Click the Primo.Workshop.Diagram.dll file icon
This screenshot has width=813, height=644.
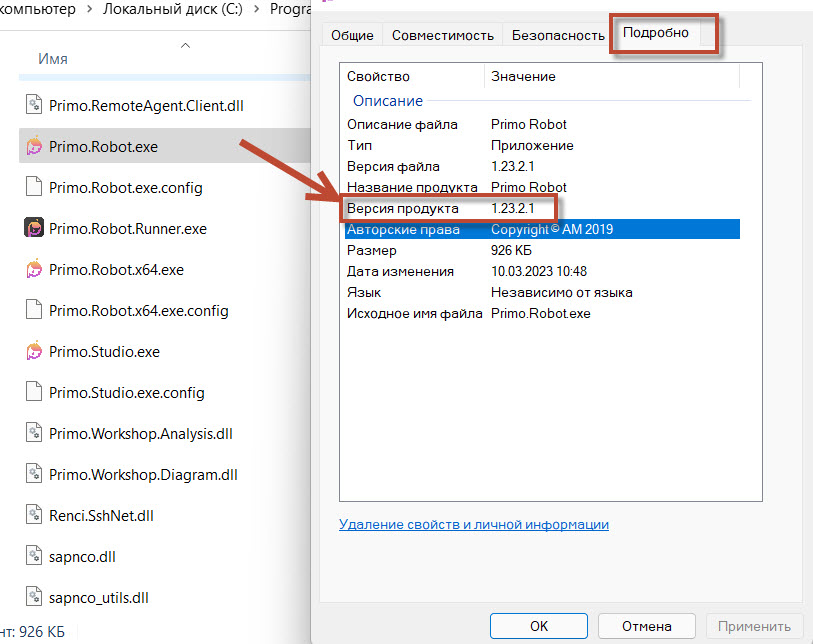coord(34,473)
